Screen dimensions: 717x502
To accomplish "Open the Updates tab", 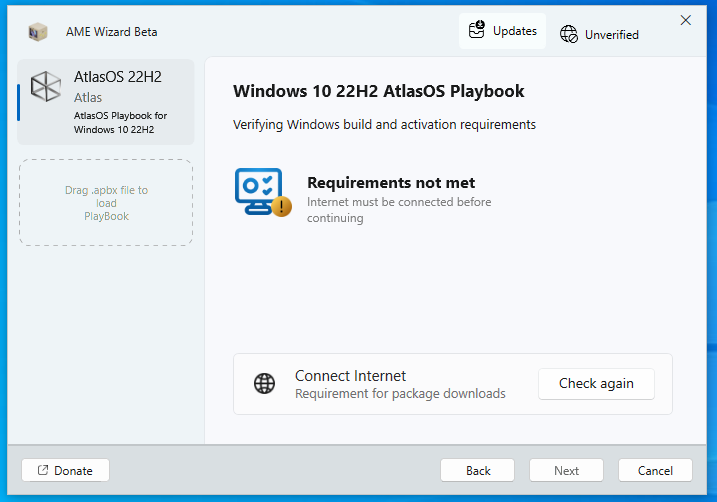I will (x=503, y=31).
